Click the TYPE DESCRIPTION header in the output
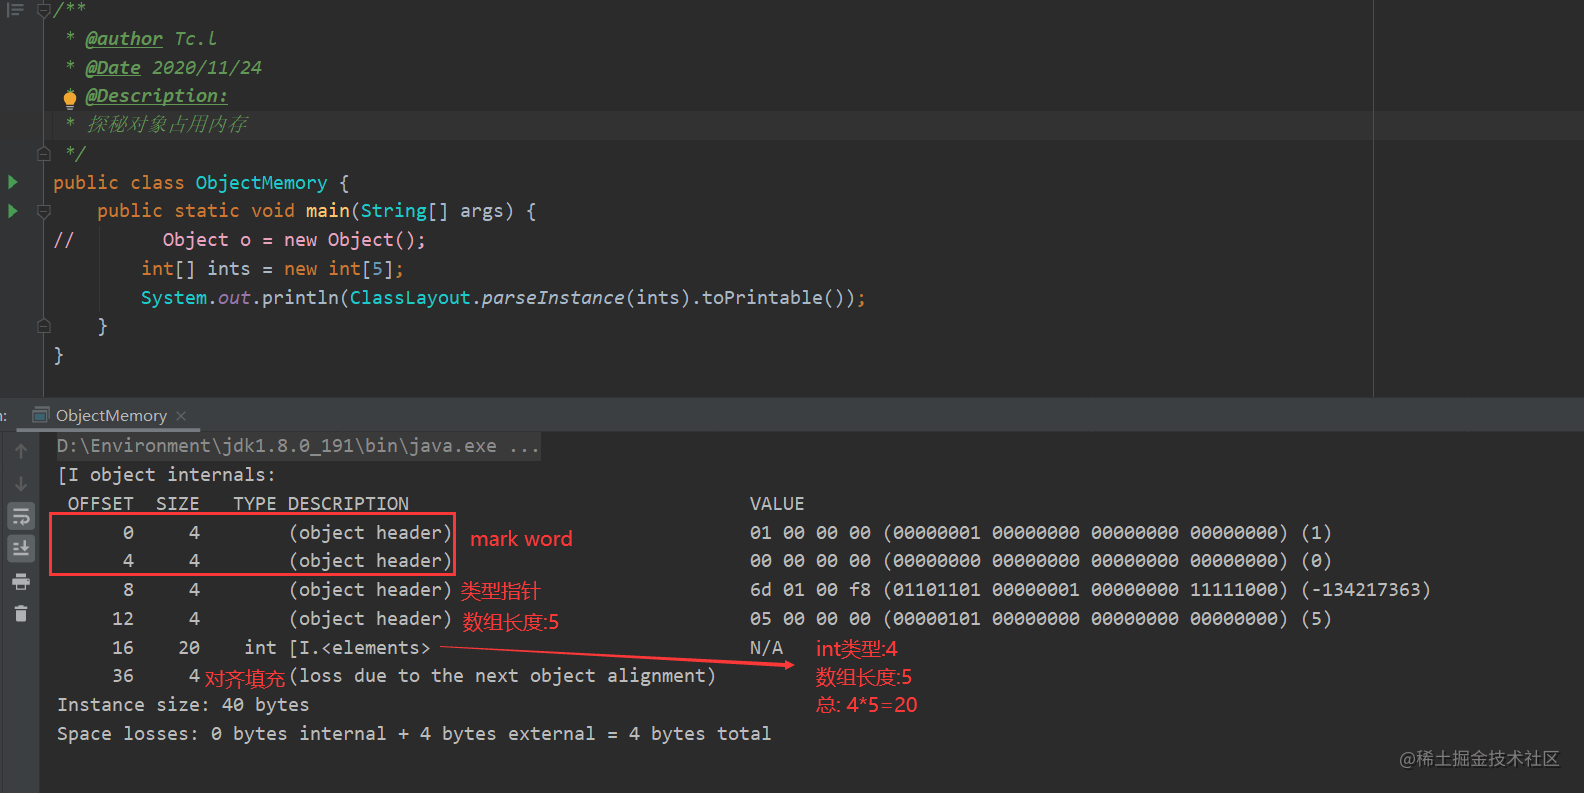 coord(321,504)
